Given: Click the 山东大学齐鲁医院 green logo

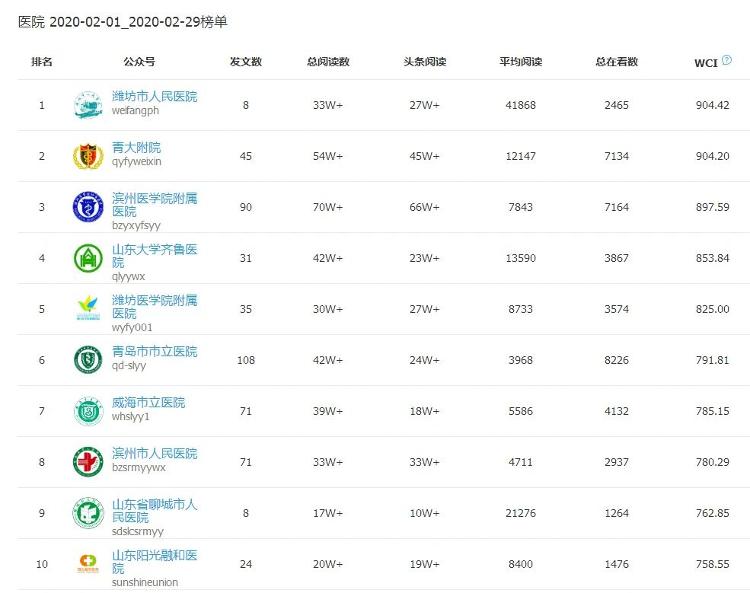Looking at the screenshot, I should tap(88, 258).
